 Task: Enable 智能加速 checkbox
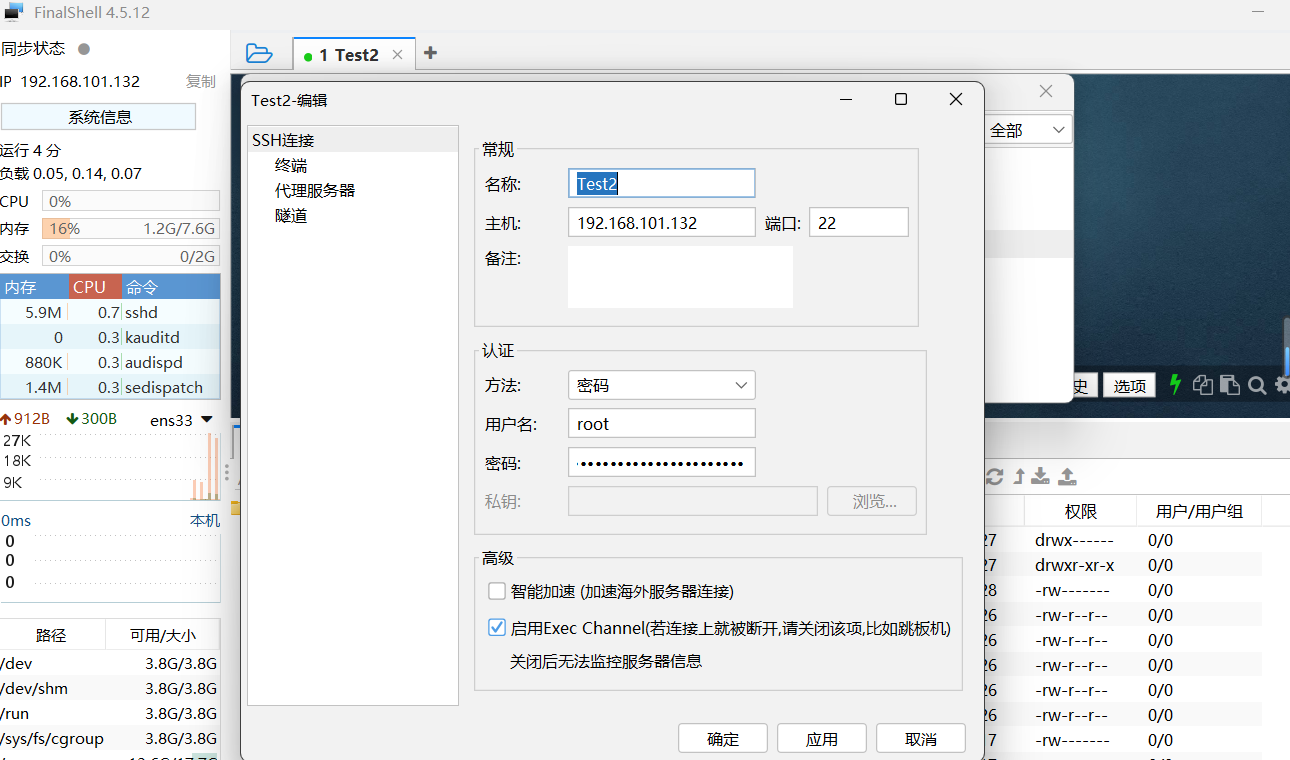pyautogui.click(x=497, y=591)
